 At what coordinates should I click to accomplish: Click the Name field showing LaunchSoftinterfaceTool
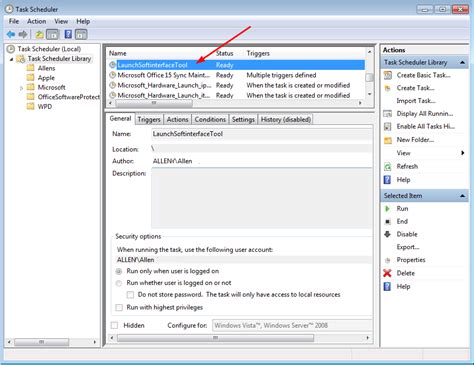[262, 134]
